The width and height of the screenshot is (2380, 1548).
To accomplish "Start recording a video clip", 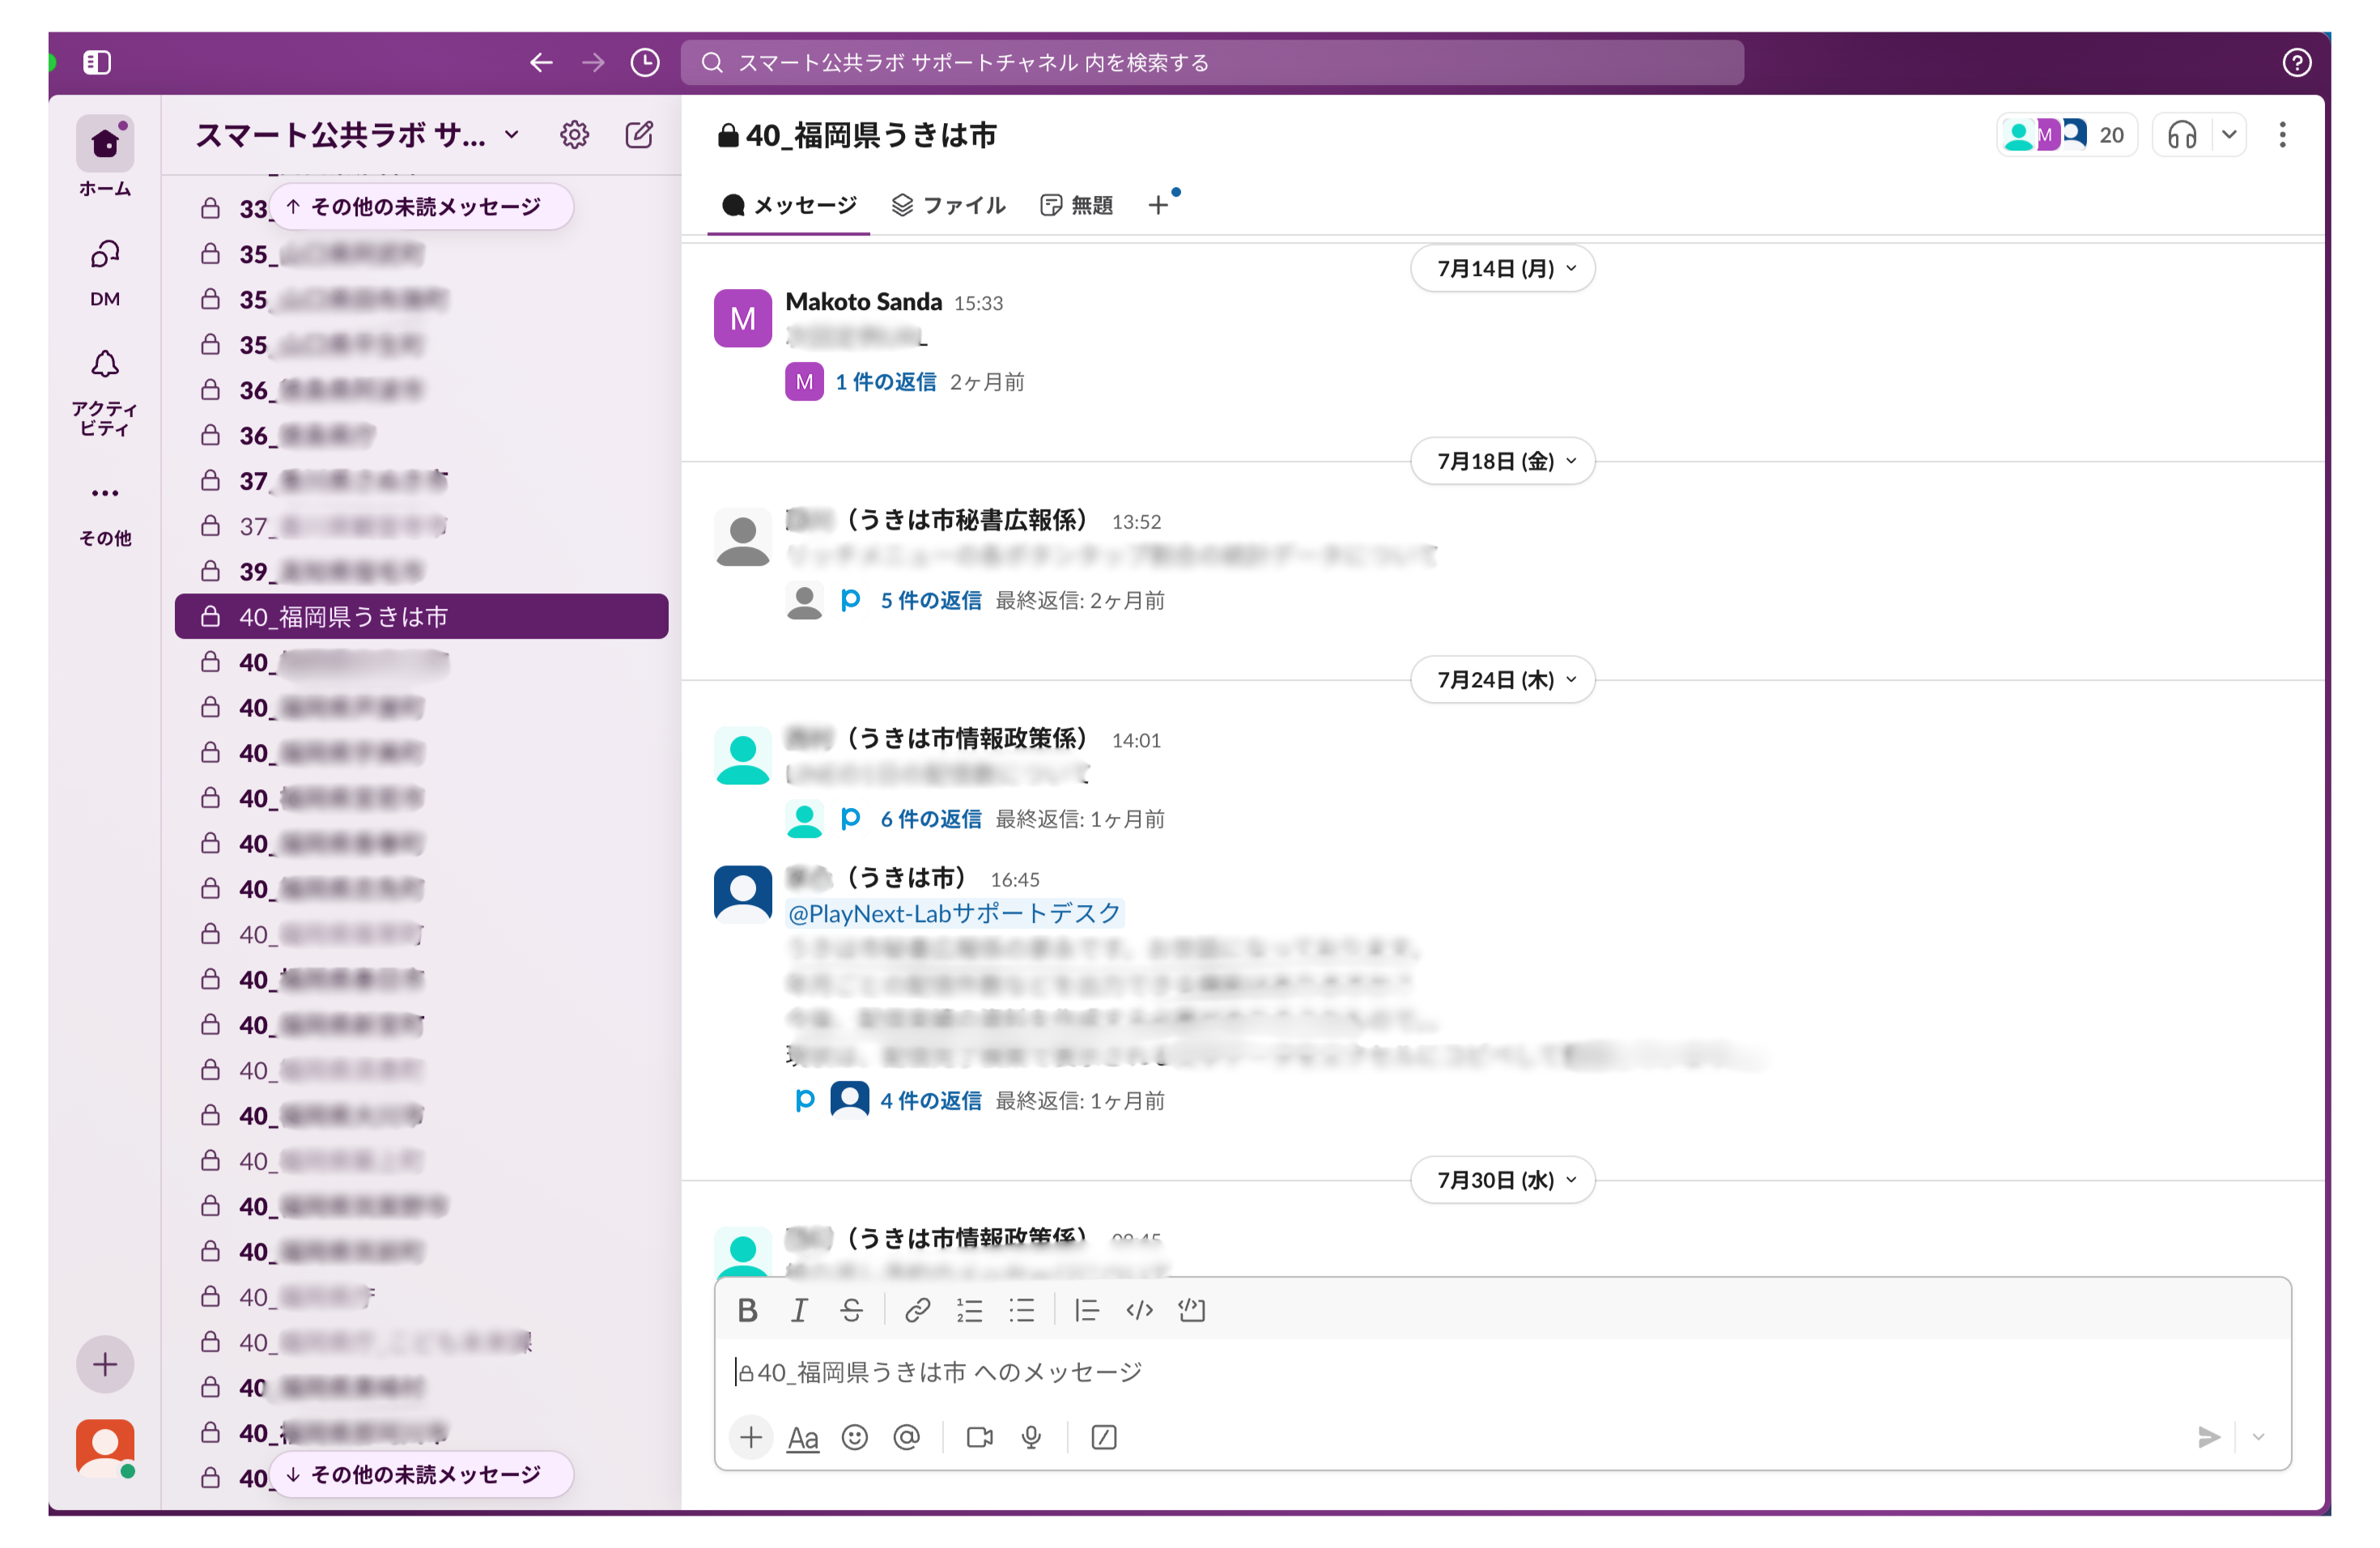I will point(979,1437).
